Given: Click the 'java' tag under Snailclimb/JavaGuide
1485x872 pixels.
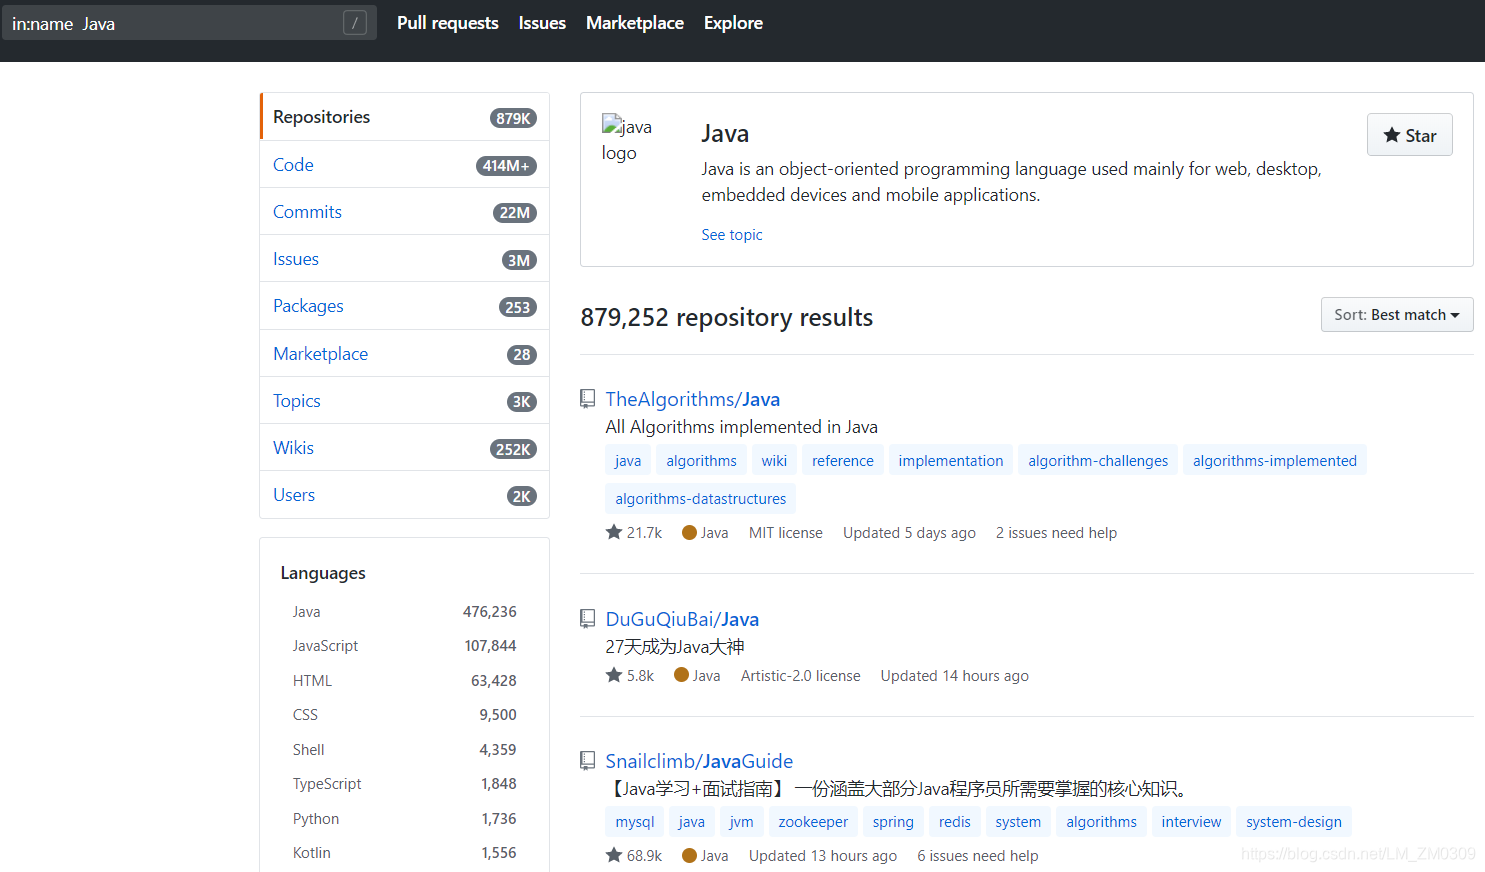Looking at the screenshot, I should point(692,821).
